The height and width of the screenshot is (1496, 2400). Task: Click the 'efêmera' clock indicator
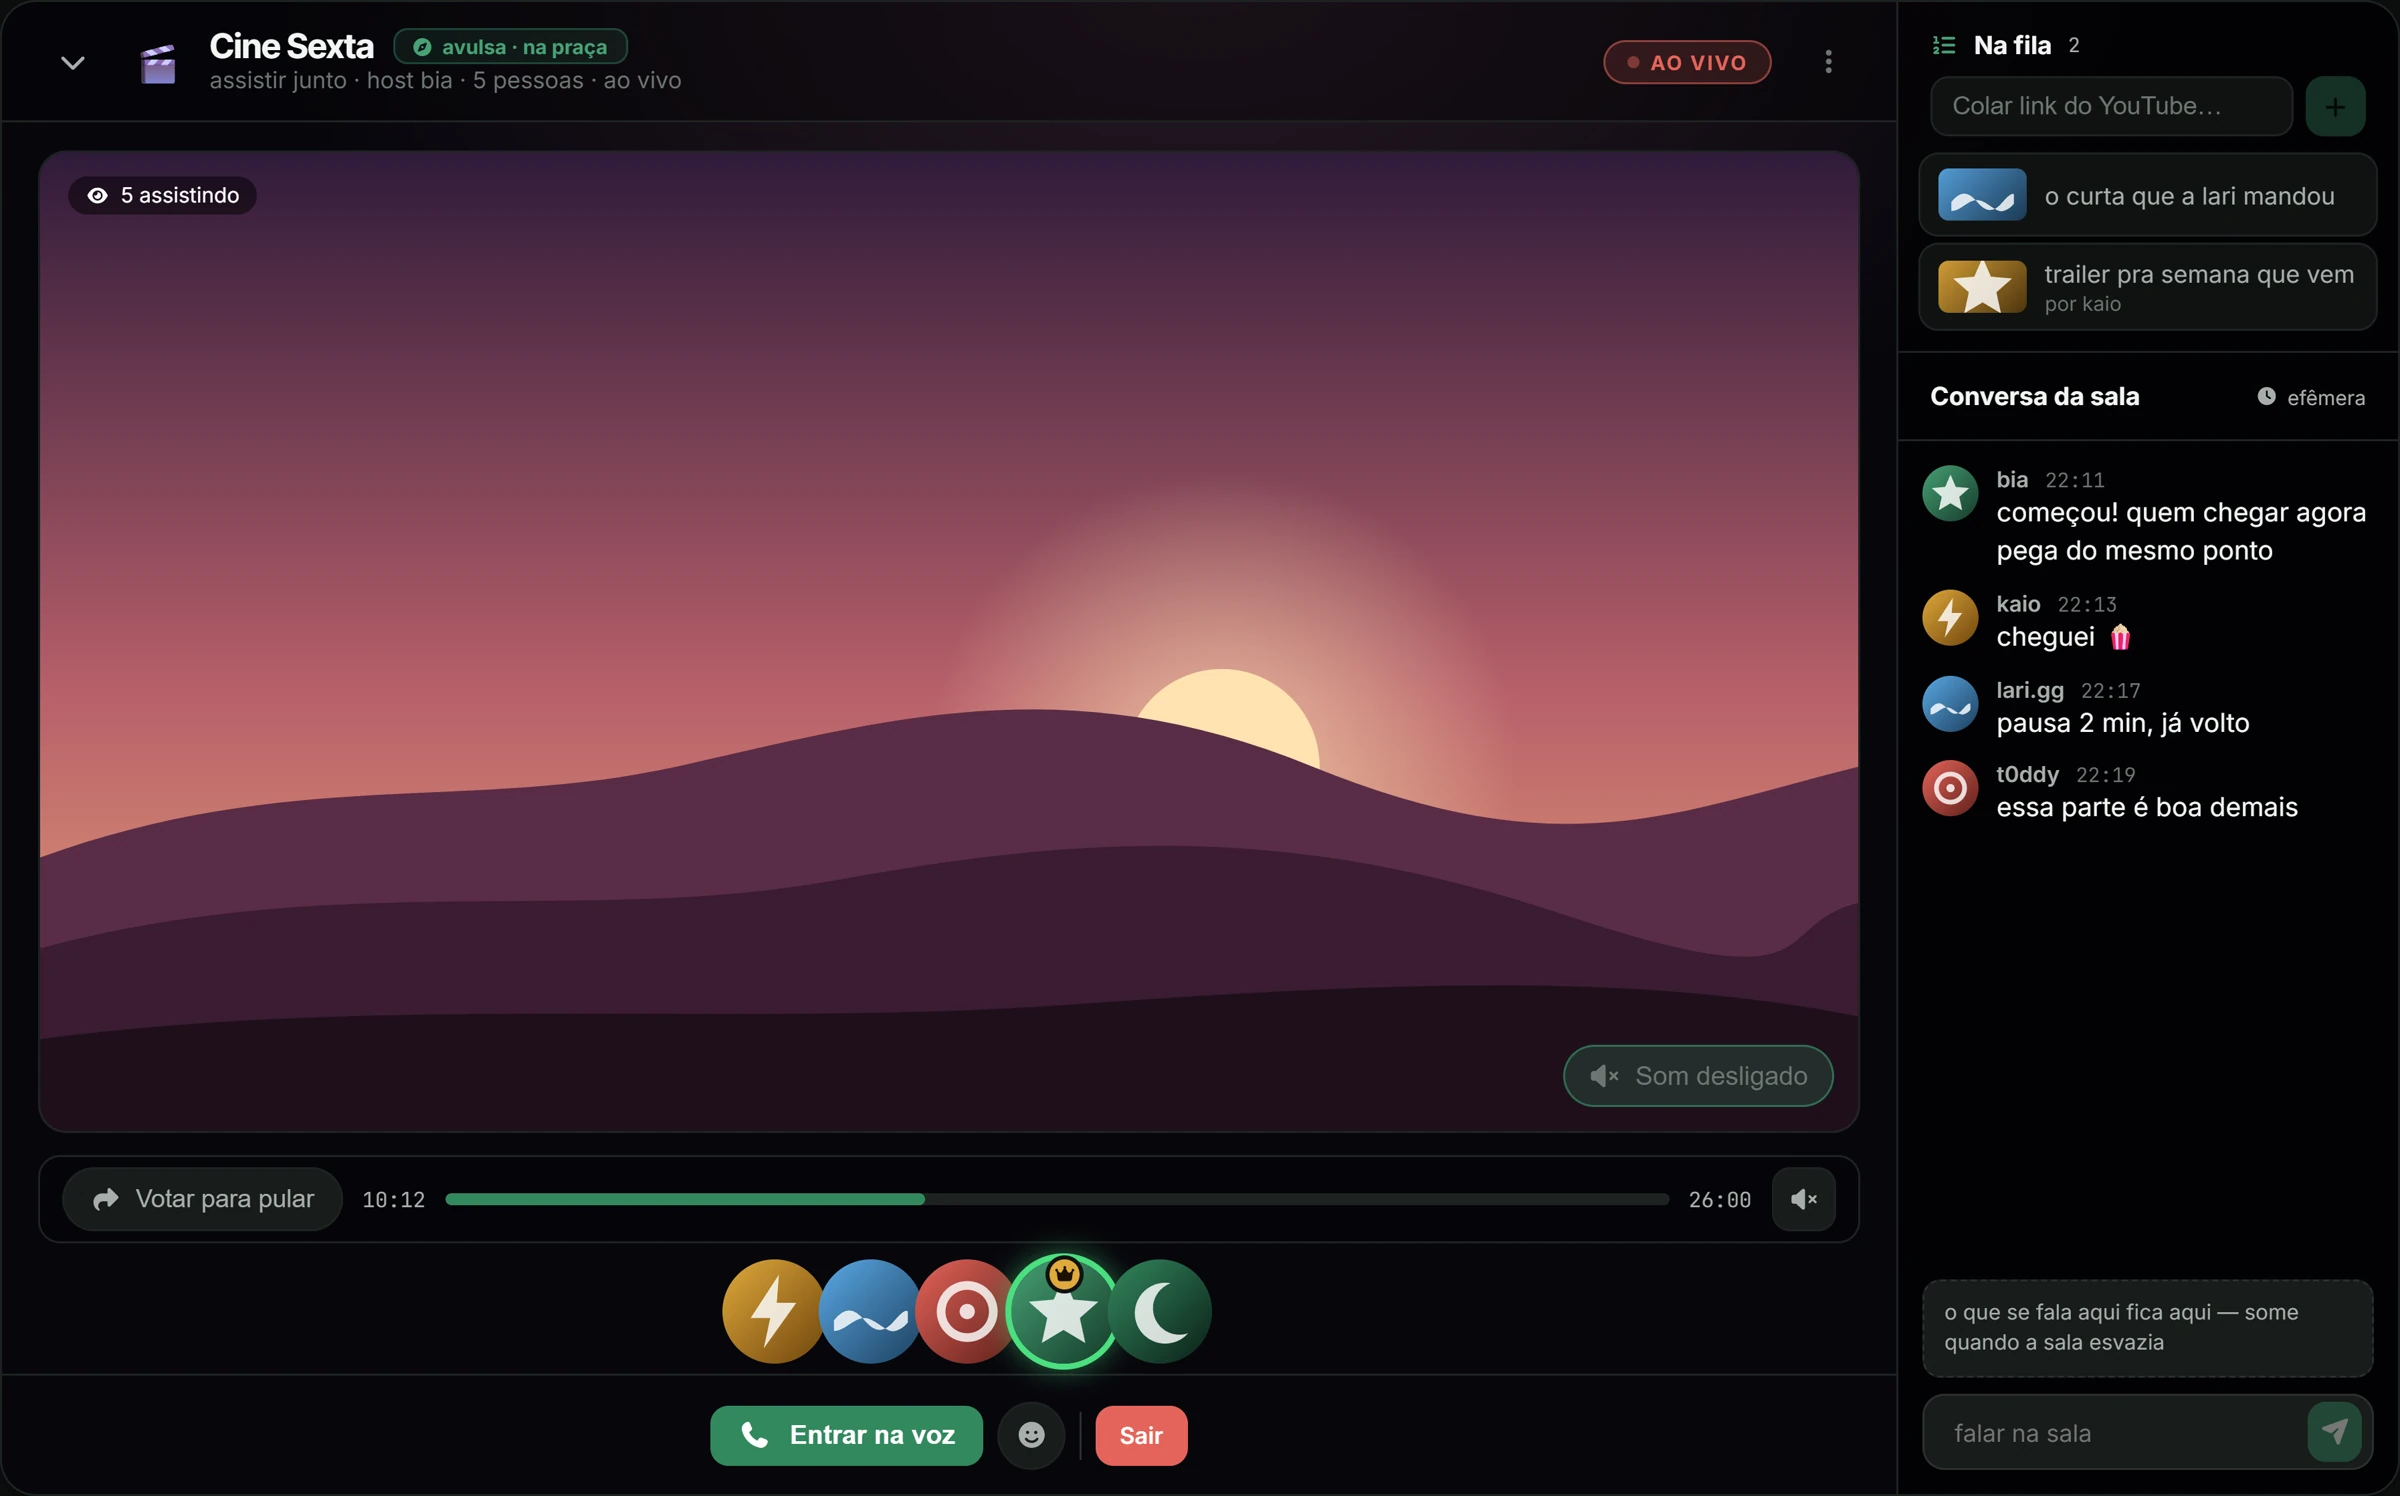2310,397
